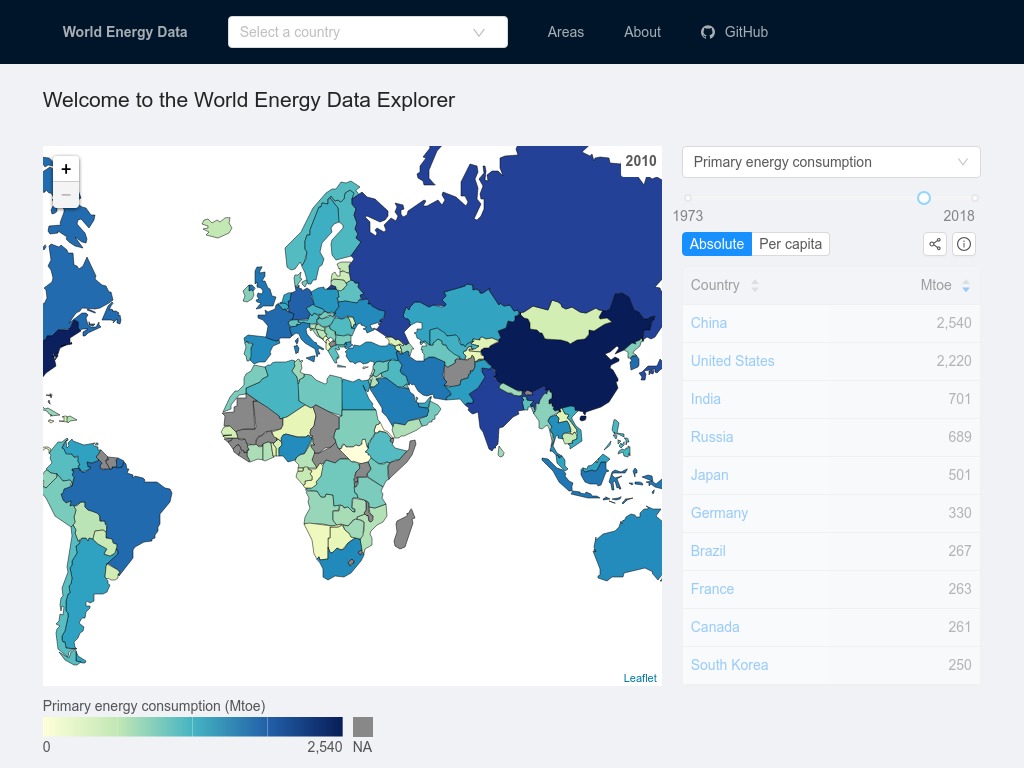Click the share icon button
Screen dimensions: 1024x768
[935, 244]
